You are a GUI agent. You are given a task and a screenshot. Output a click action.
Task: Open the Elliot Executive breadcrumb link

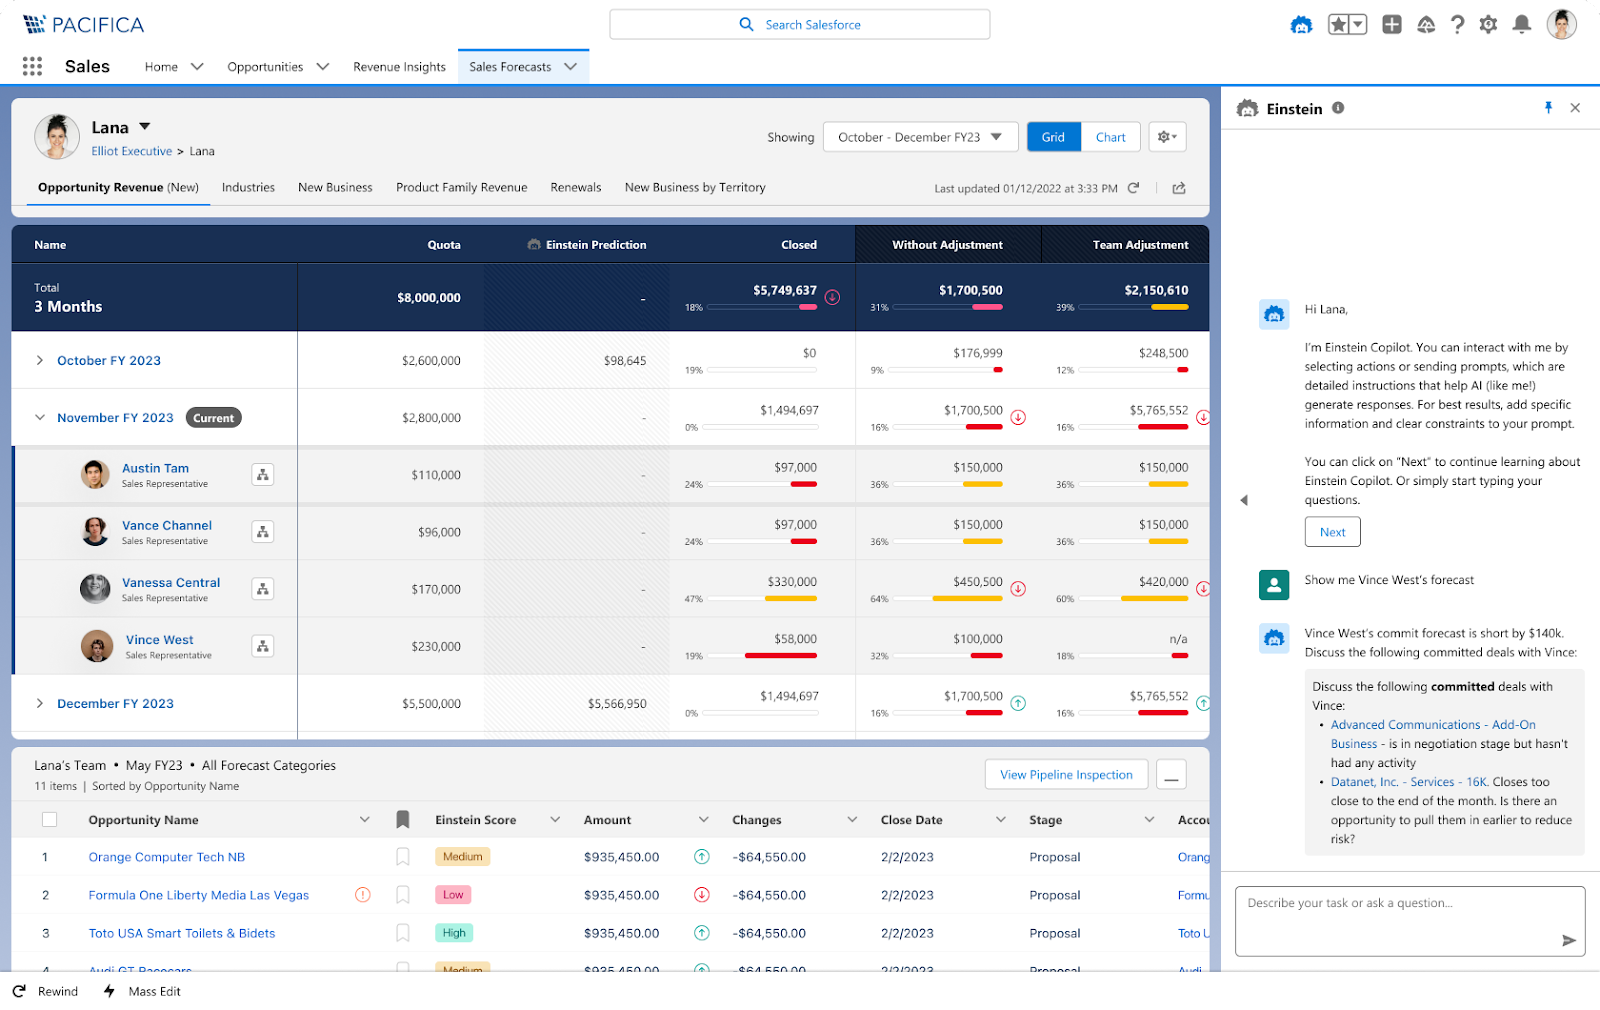131,151
